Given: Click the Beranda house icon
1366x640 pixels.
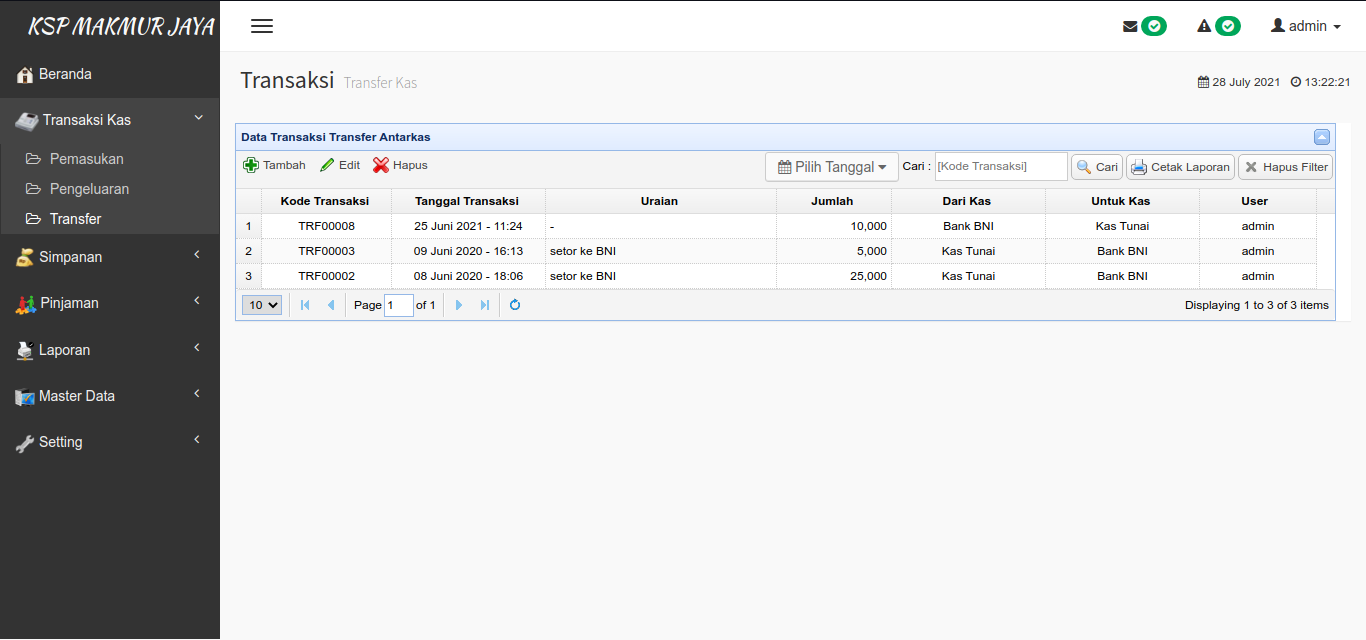Looking at the screenshot, I should 25,75.
